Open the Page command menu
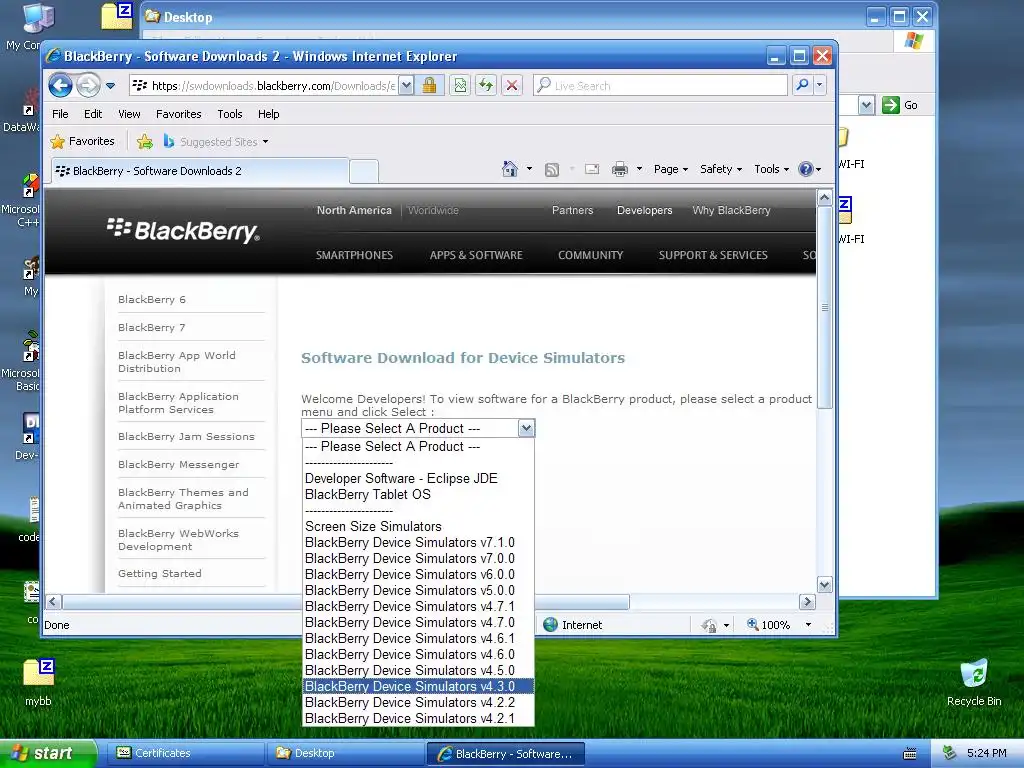1024x768 pixels. tap(671, 169)
